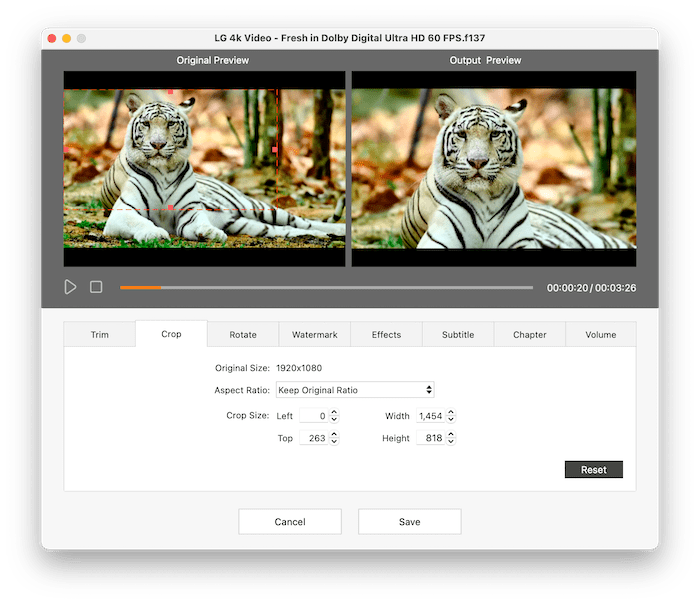This screenshot has width=700, height=604.
Task: Go to the Effects tab
Action: coord(386,335)
